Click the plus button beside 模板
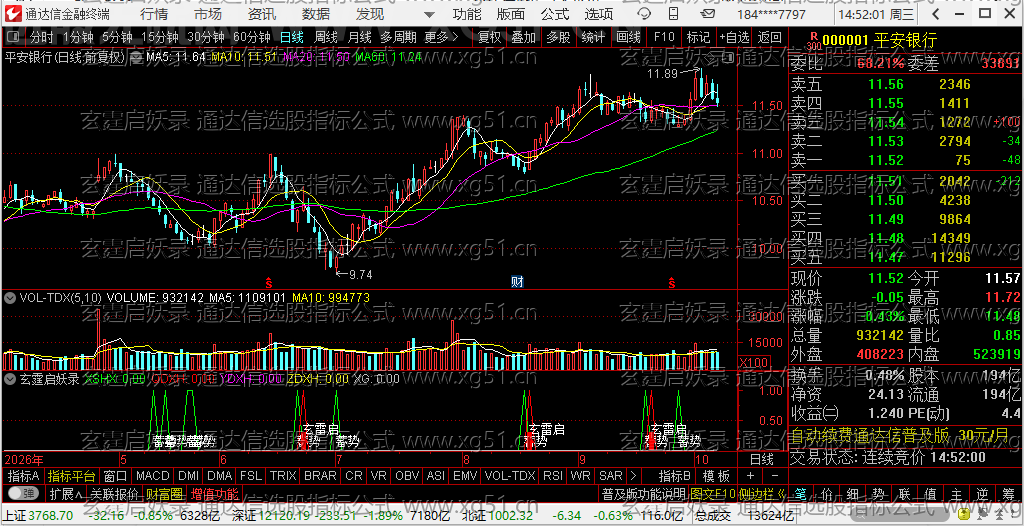This screenshot has width=1024, height=526. coord(750,475)
